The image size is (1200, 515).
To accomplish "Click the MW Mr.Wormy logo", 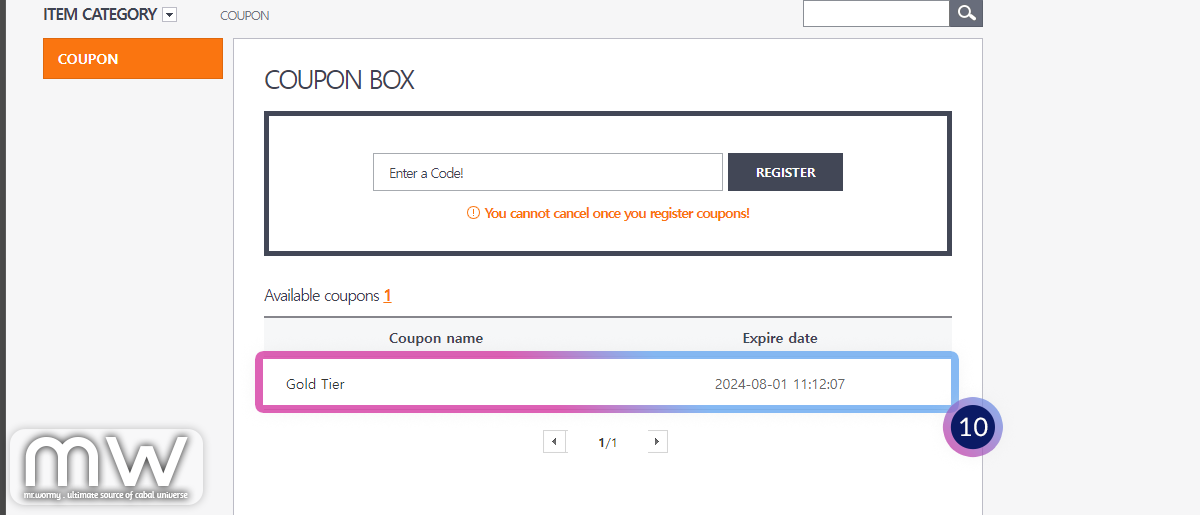I will [x=106, y=467].
